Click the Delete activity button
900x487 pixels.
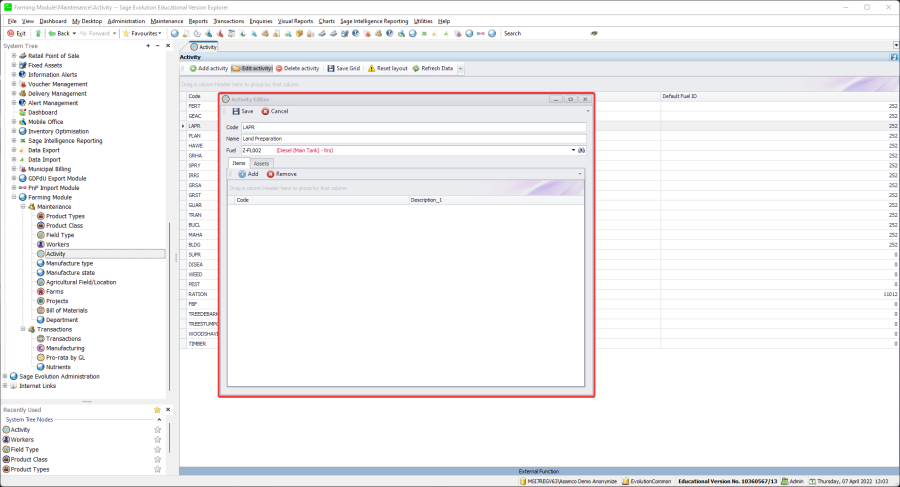click(295, 68)
